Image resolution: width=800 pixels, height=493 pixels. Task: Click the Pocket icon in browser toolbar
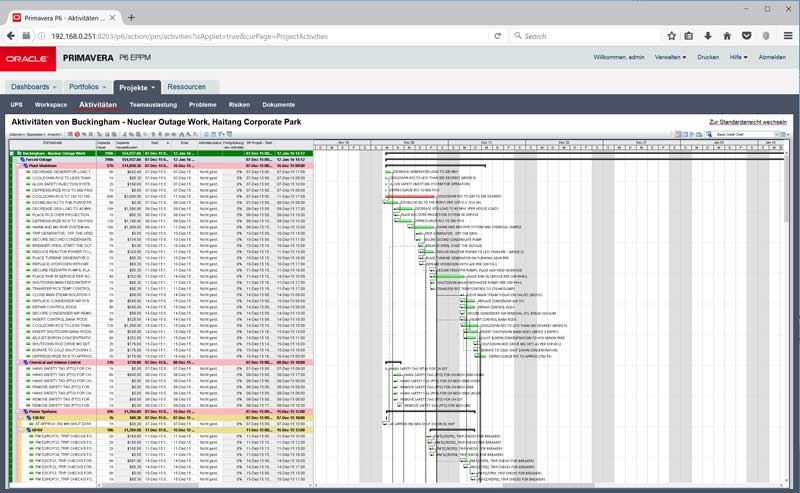[746, 36]
